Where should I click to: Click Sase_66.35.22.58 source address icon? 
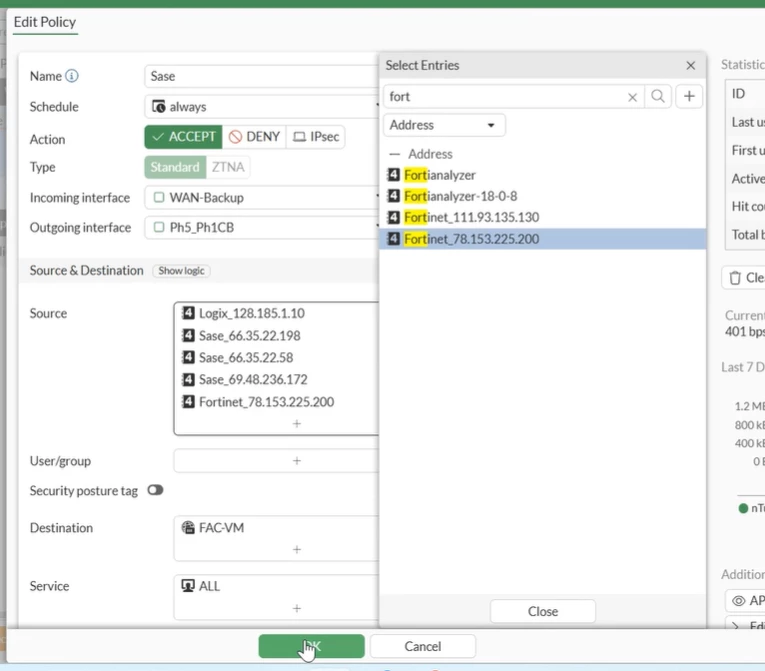(x=188, y=357)
